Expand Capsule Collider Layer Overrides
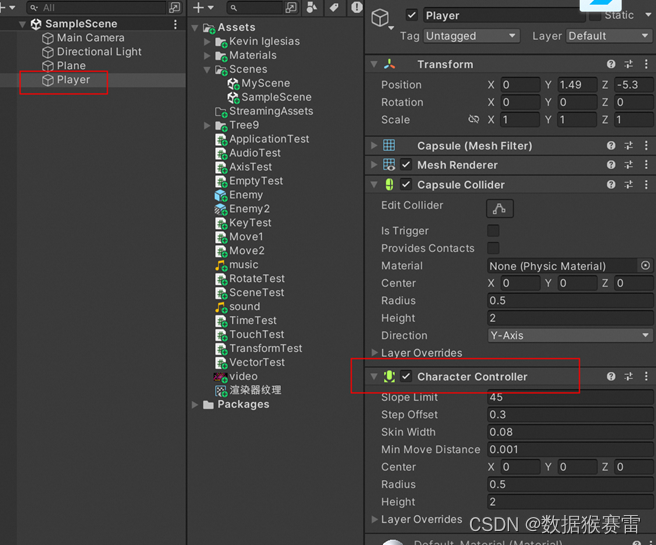 pyautogui.click(x=374, y=353)
